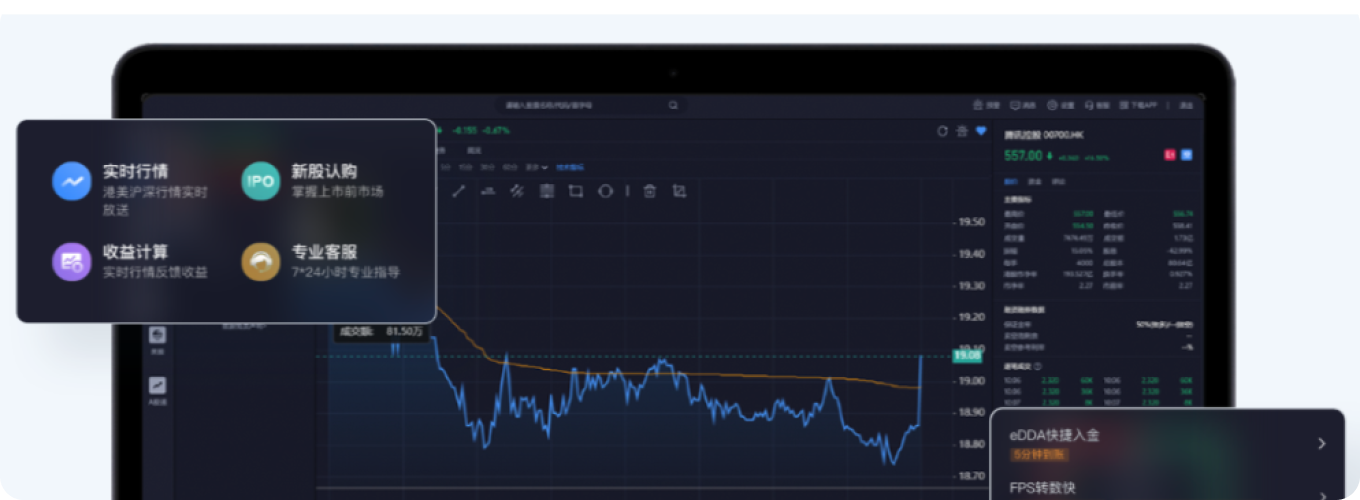Click the refresh icon above the chart
The height and width of the screenshot is (500, 1360).
pyautogui.click(x=942, y=131)
